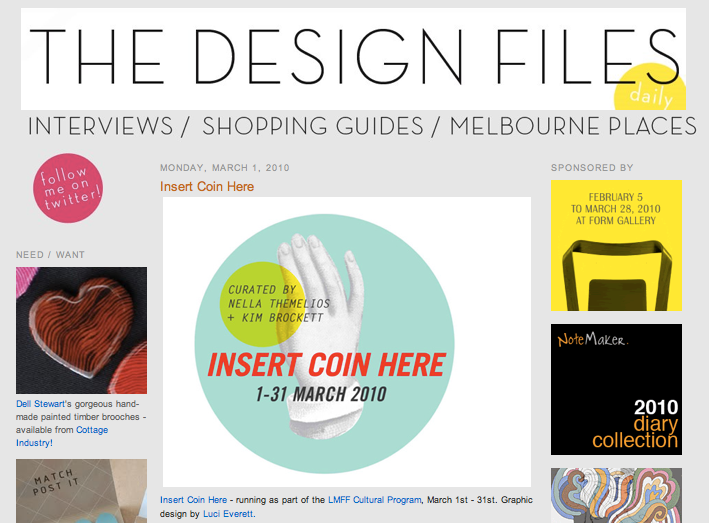Open the Melbourne Places section
This screenshot has width=709, height=523.
(x=573, y=126)
